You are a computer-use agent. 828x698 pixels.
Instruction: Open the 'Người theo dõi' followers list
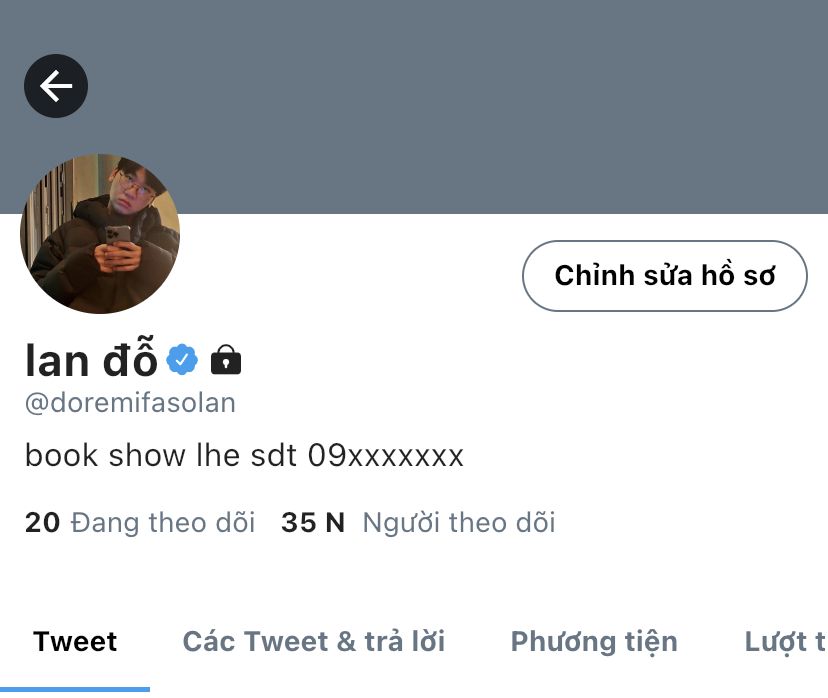click(459, 523)
